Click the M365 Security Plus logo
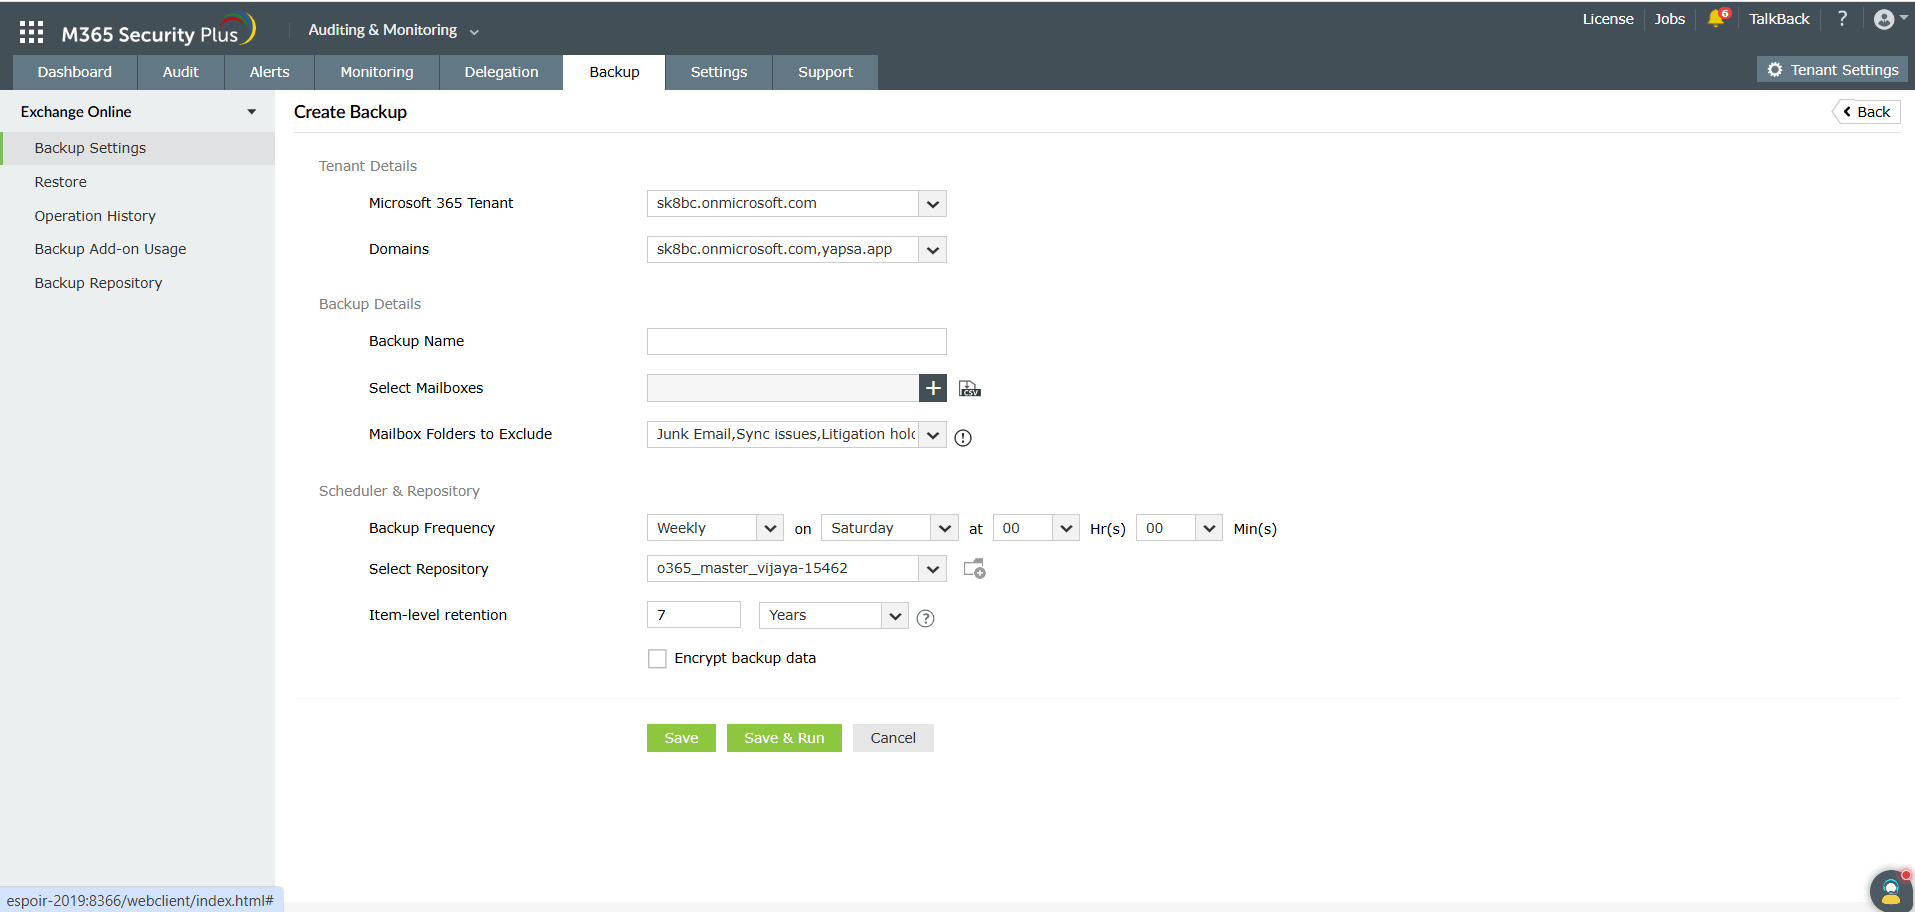This screenshot has width=1915, height=912. click(x=158, y=31)
